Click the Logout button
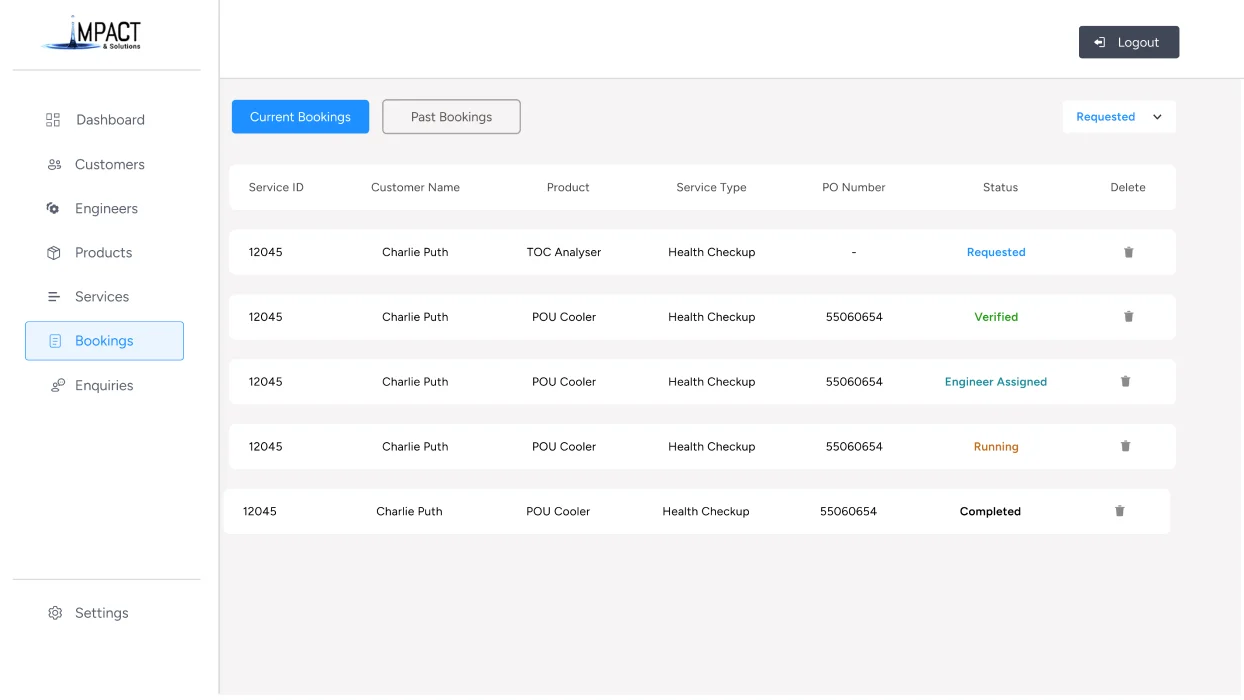 pyautogui.click(x=1129, y=42)
